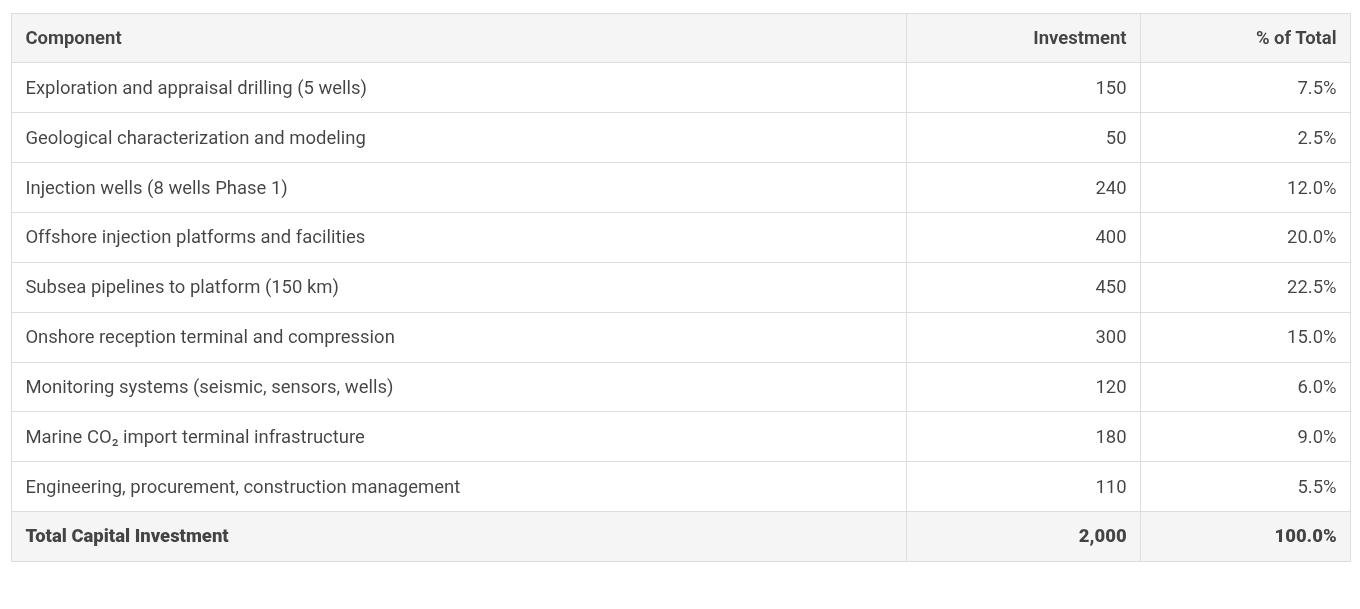Select the Exploration and appraisal drilling row label
The width and height of the screenshot is (1360, 609).
[196, 88]
